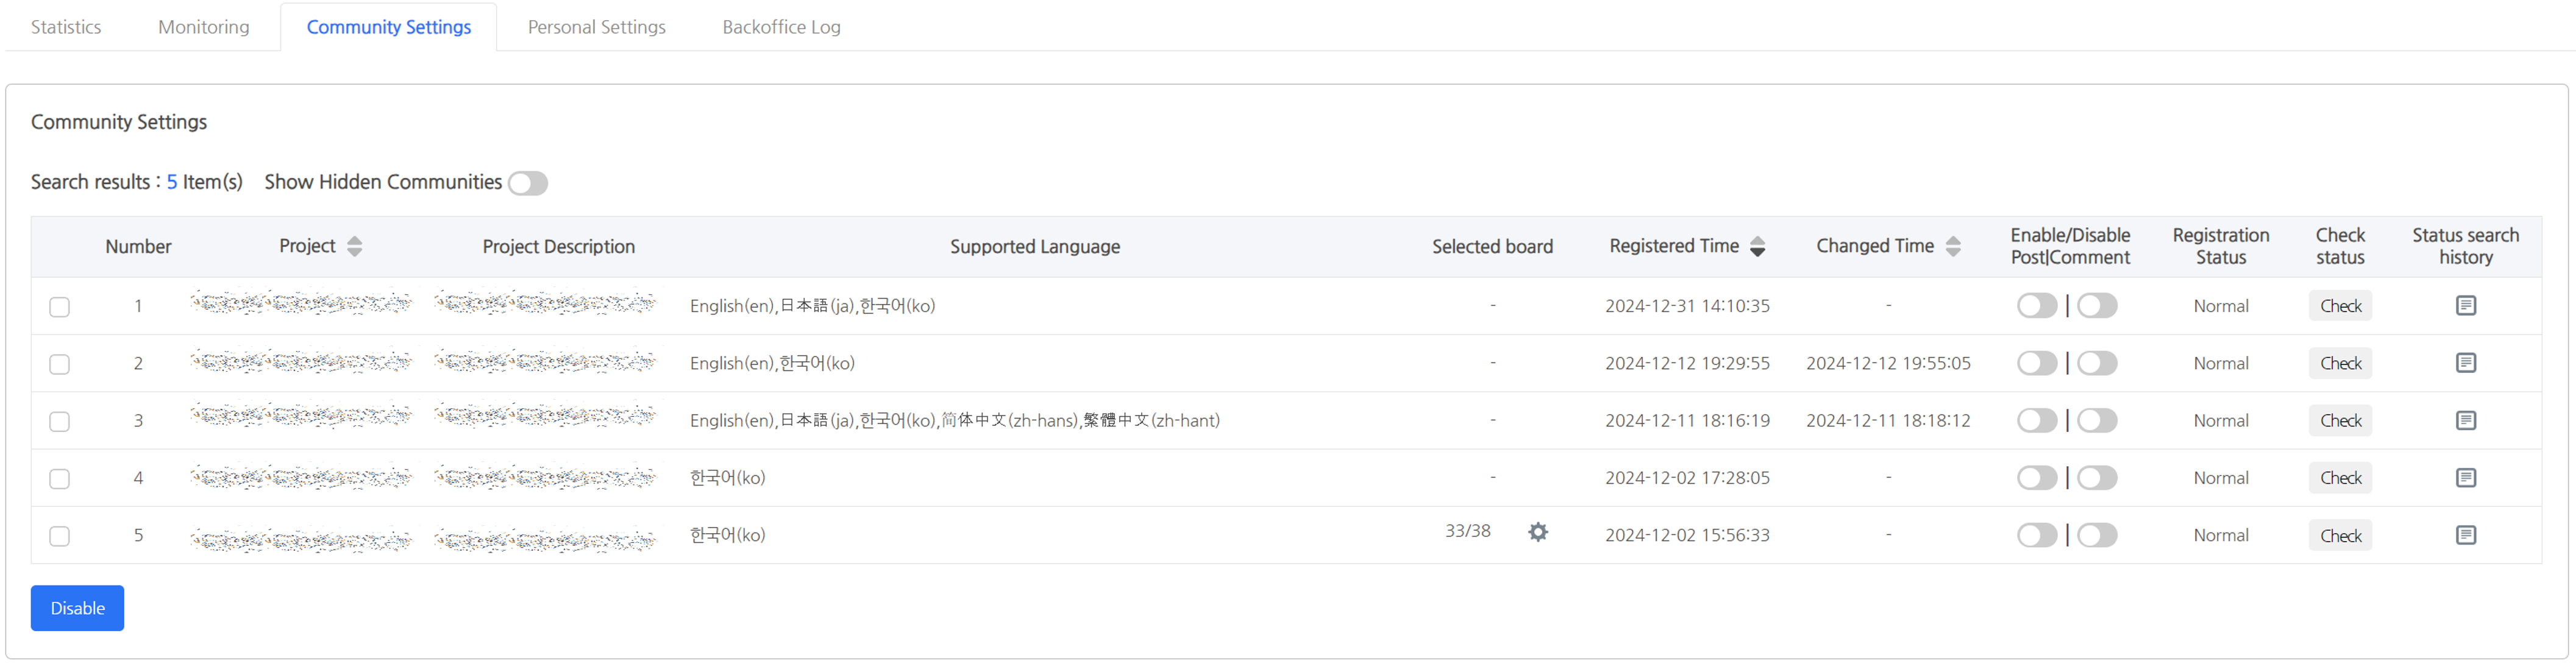Go to the Personal Settings tab
Viewport: 2576px width, 669px height.
pyautogui.click(x=596, y=27)
